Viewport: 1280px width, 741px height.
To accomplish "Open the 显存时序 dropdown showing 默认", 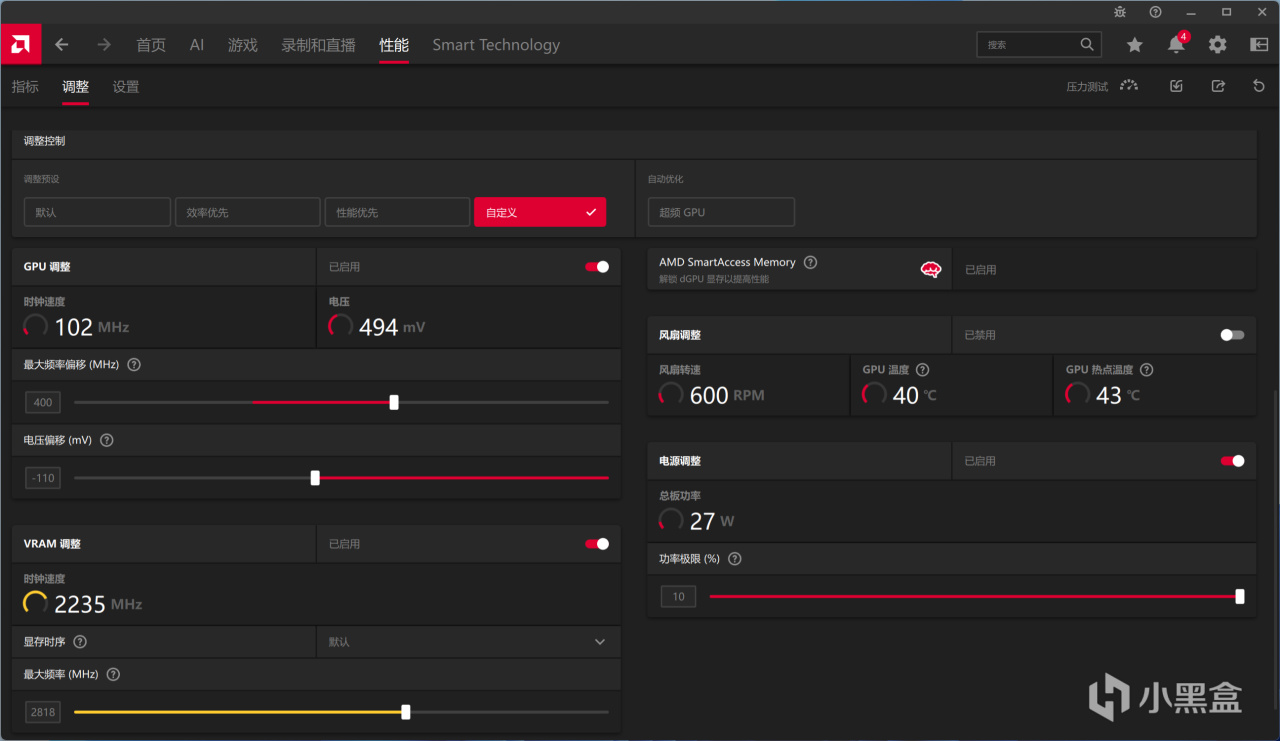I will pos(468,642).
